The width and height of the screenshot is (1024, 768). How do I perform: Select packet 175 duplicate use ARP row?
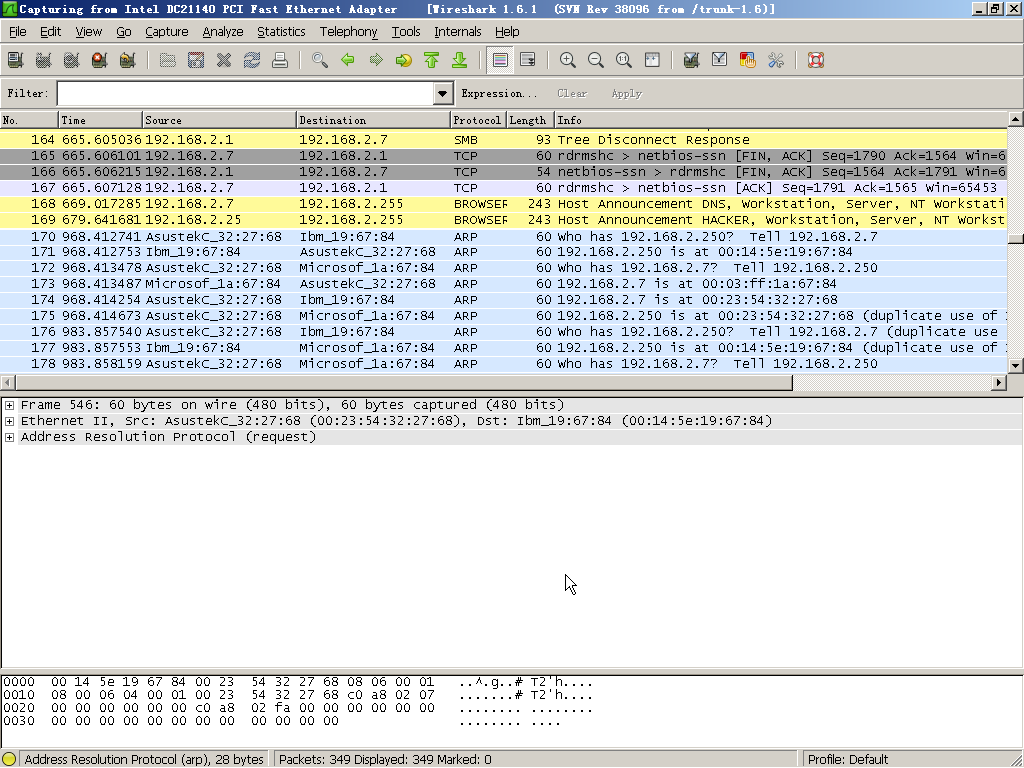[503, 316]
